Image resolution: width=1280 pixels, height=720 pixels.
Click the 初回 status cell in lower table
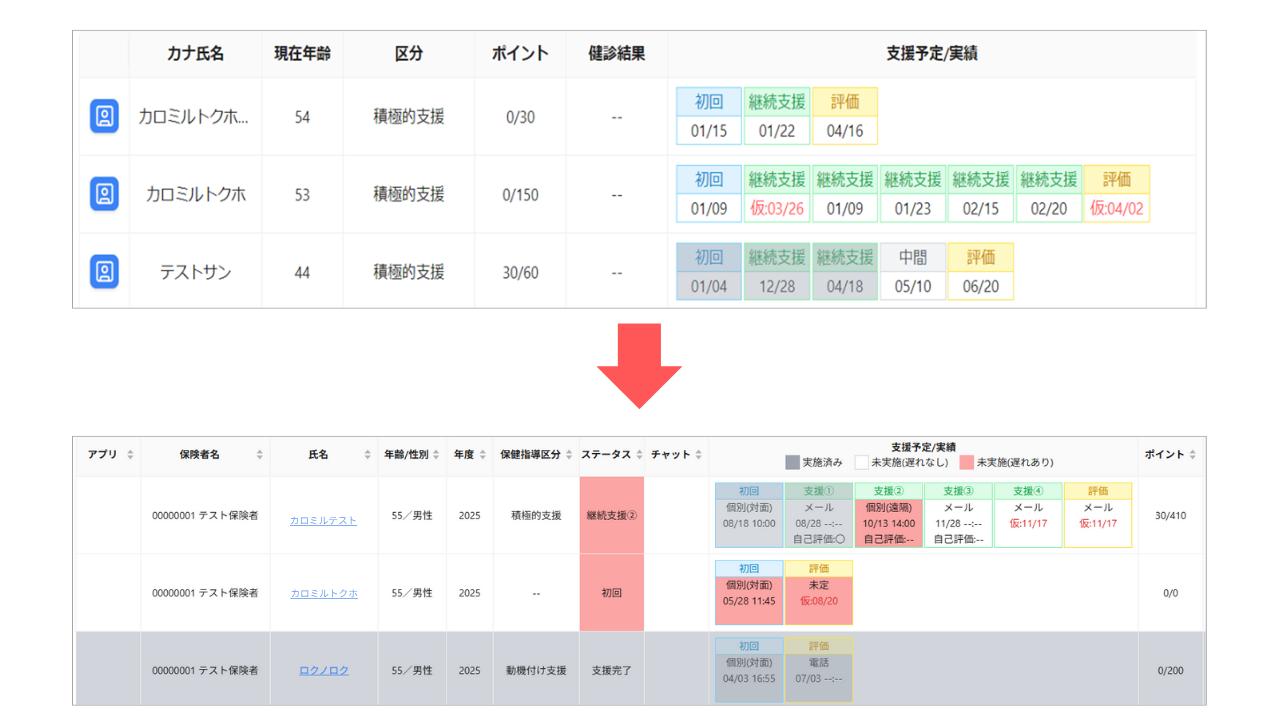pos(612,593)
